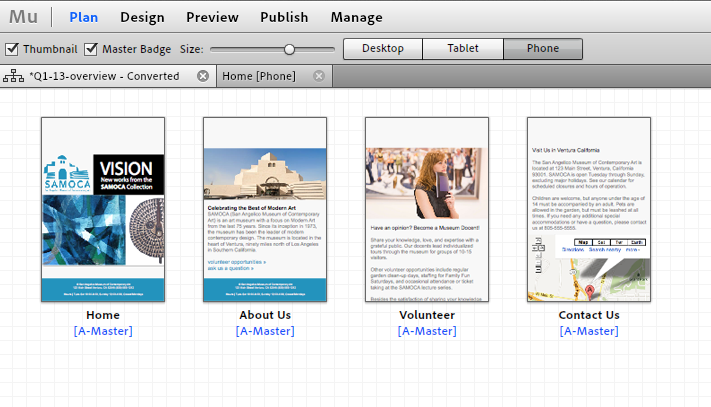
Task: Select the Home page thumbnail
Action: click(103, 209)
